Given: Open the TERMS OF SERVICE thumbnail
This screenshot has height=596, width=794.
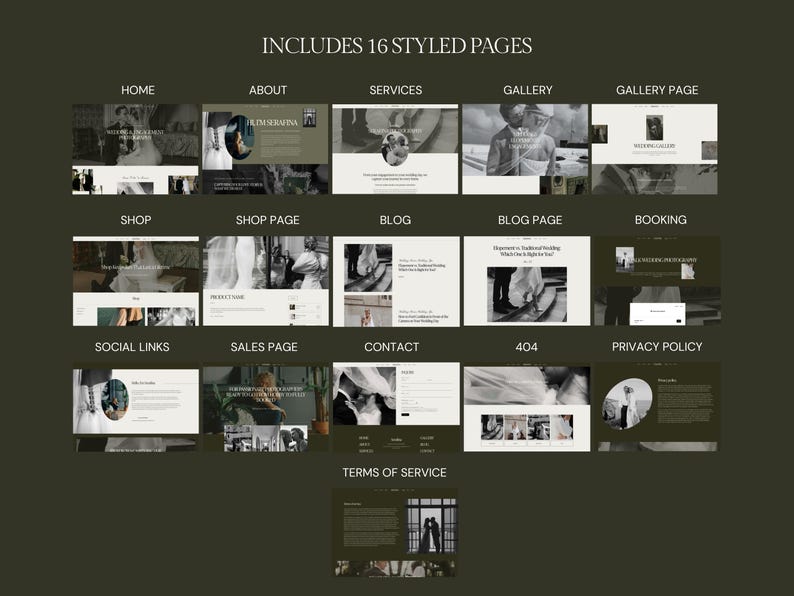Looking at the screenshot, I should click(x=395, y=533).
